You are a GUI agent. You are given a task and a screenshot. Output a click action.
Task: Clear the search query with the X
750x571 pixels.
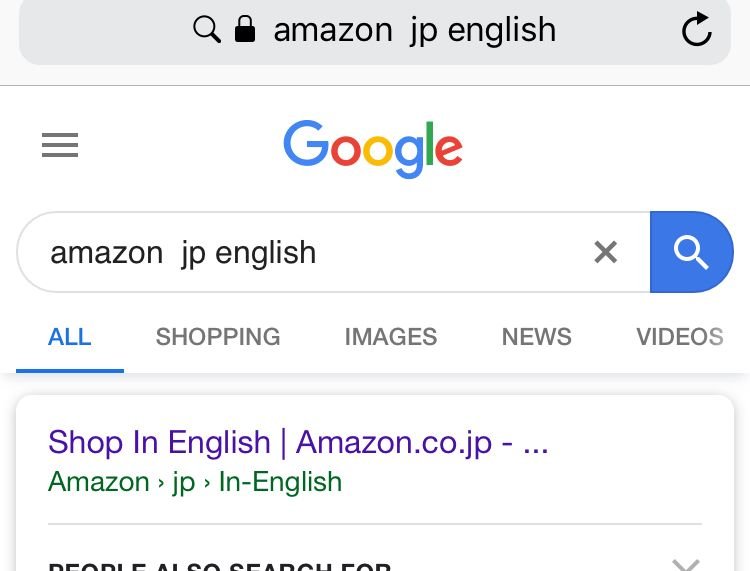coord(606,252)
